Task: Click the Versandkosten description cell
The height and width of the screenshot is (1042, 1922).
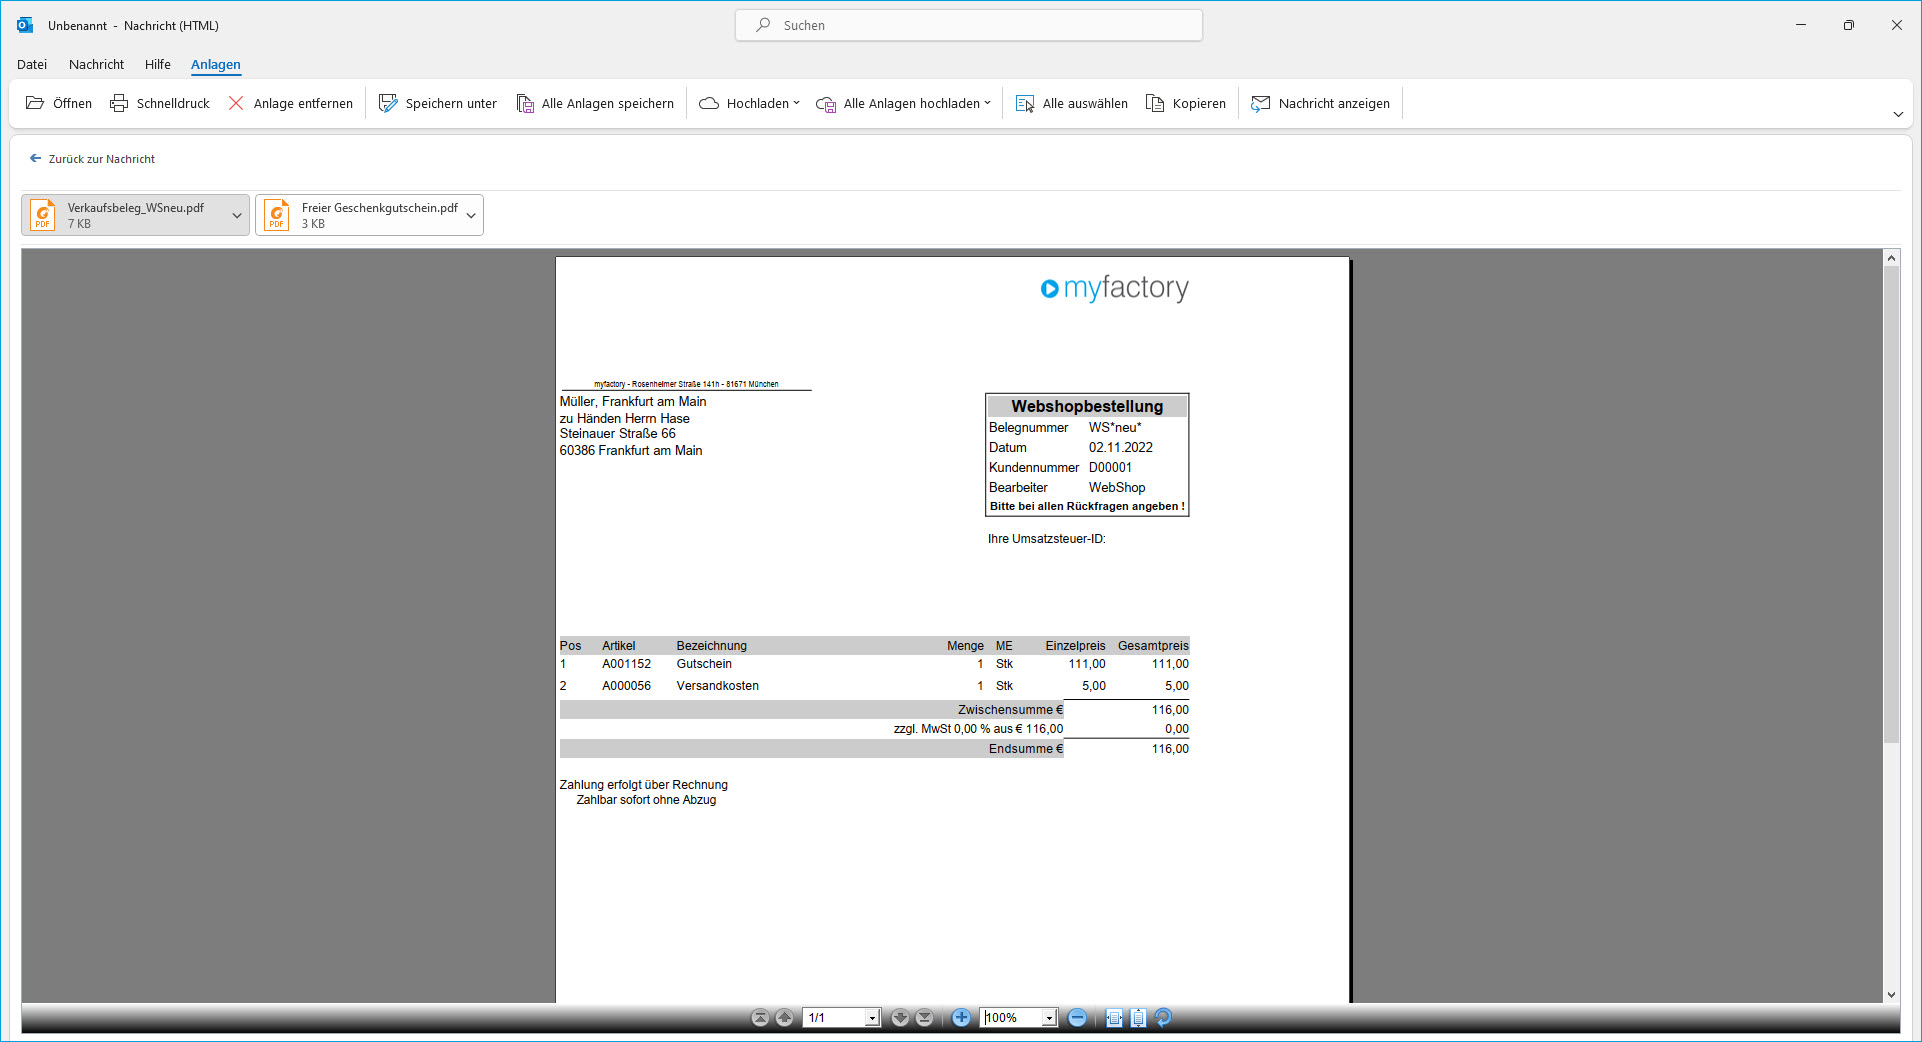Action: 718,686
